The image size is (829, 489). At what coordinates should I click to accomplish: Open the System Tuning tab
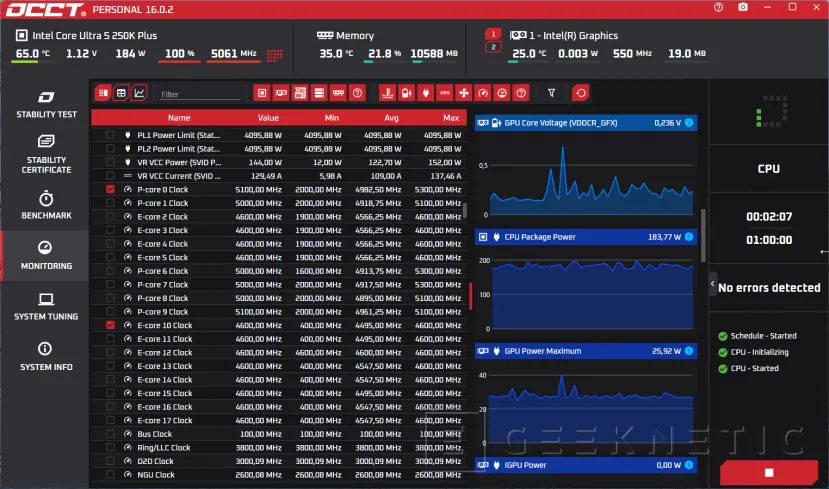coord(45,306)
